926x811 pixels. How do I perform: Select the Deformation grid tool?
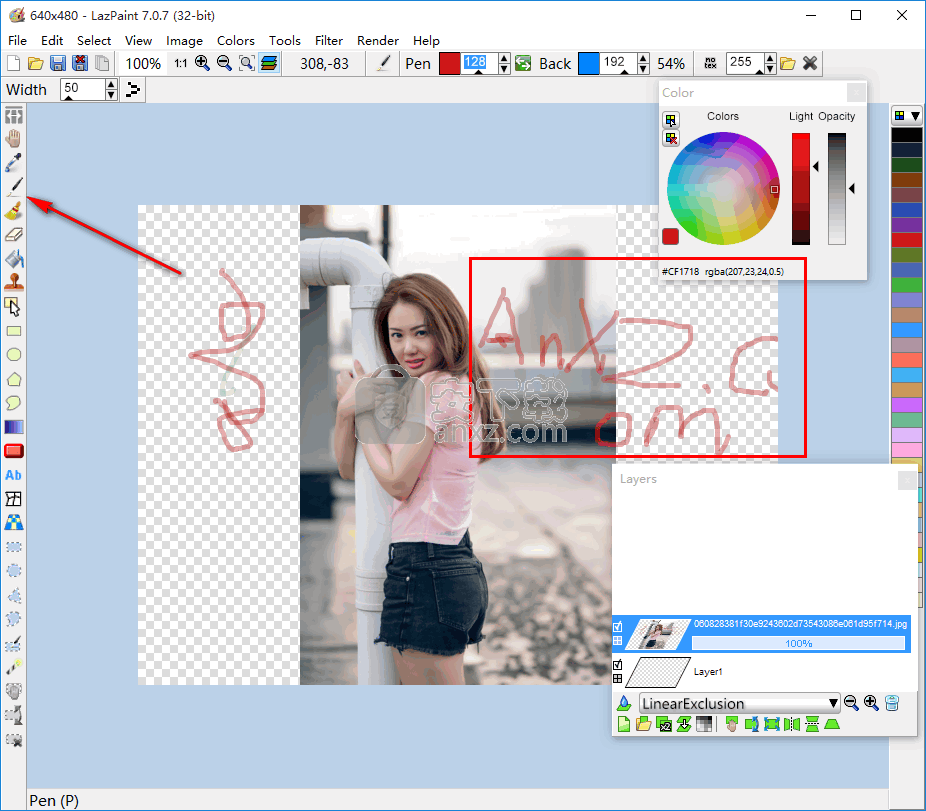click(x=14, y=499)
